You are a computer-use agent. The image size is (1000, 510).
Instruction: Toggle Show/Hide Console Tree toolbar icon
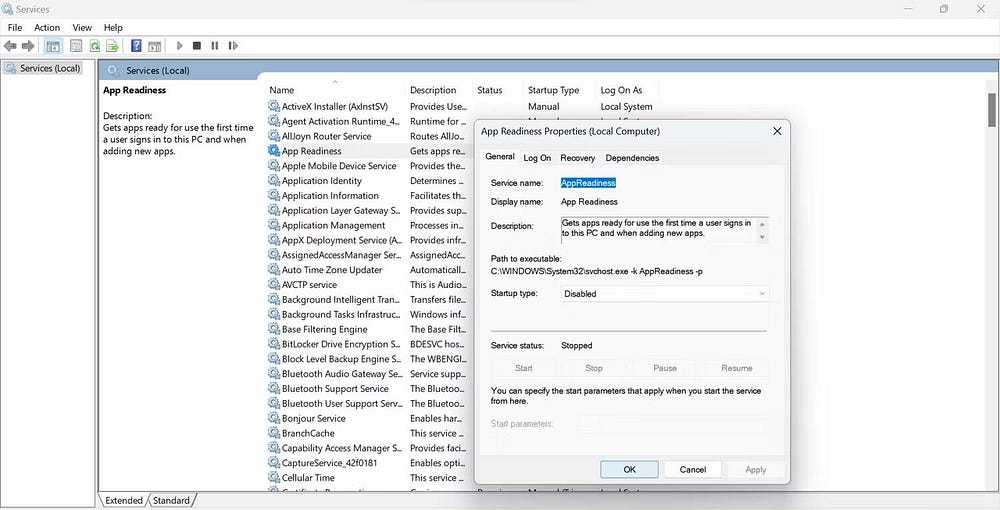tap(54, 46)
